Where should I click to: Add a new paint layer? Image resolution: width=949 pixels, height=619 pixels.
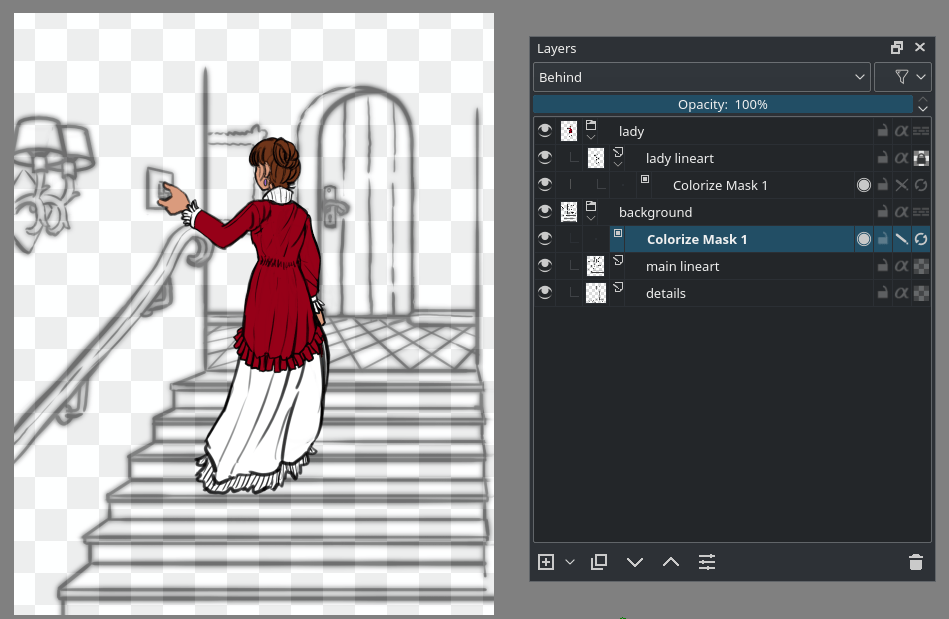545,562
